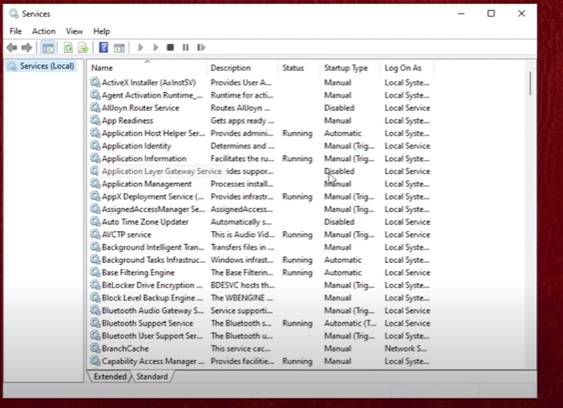Screen dimensions: 563x408
Task: Sort by the Status column header
Action: pyautogui.click(x=299, y=68)
